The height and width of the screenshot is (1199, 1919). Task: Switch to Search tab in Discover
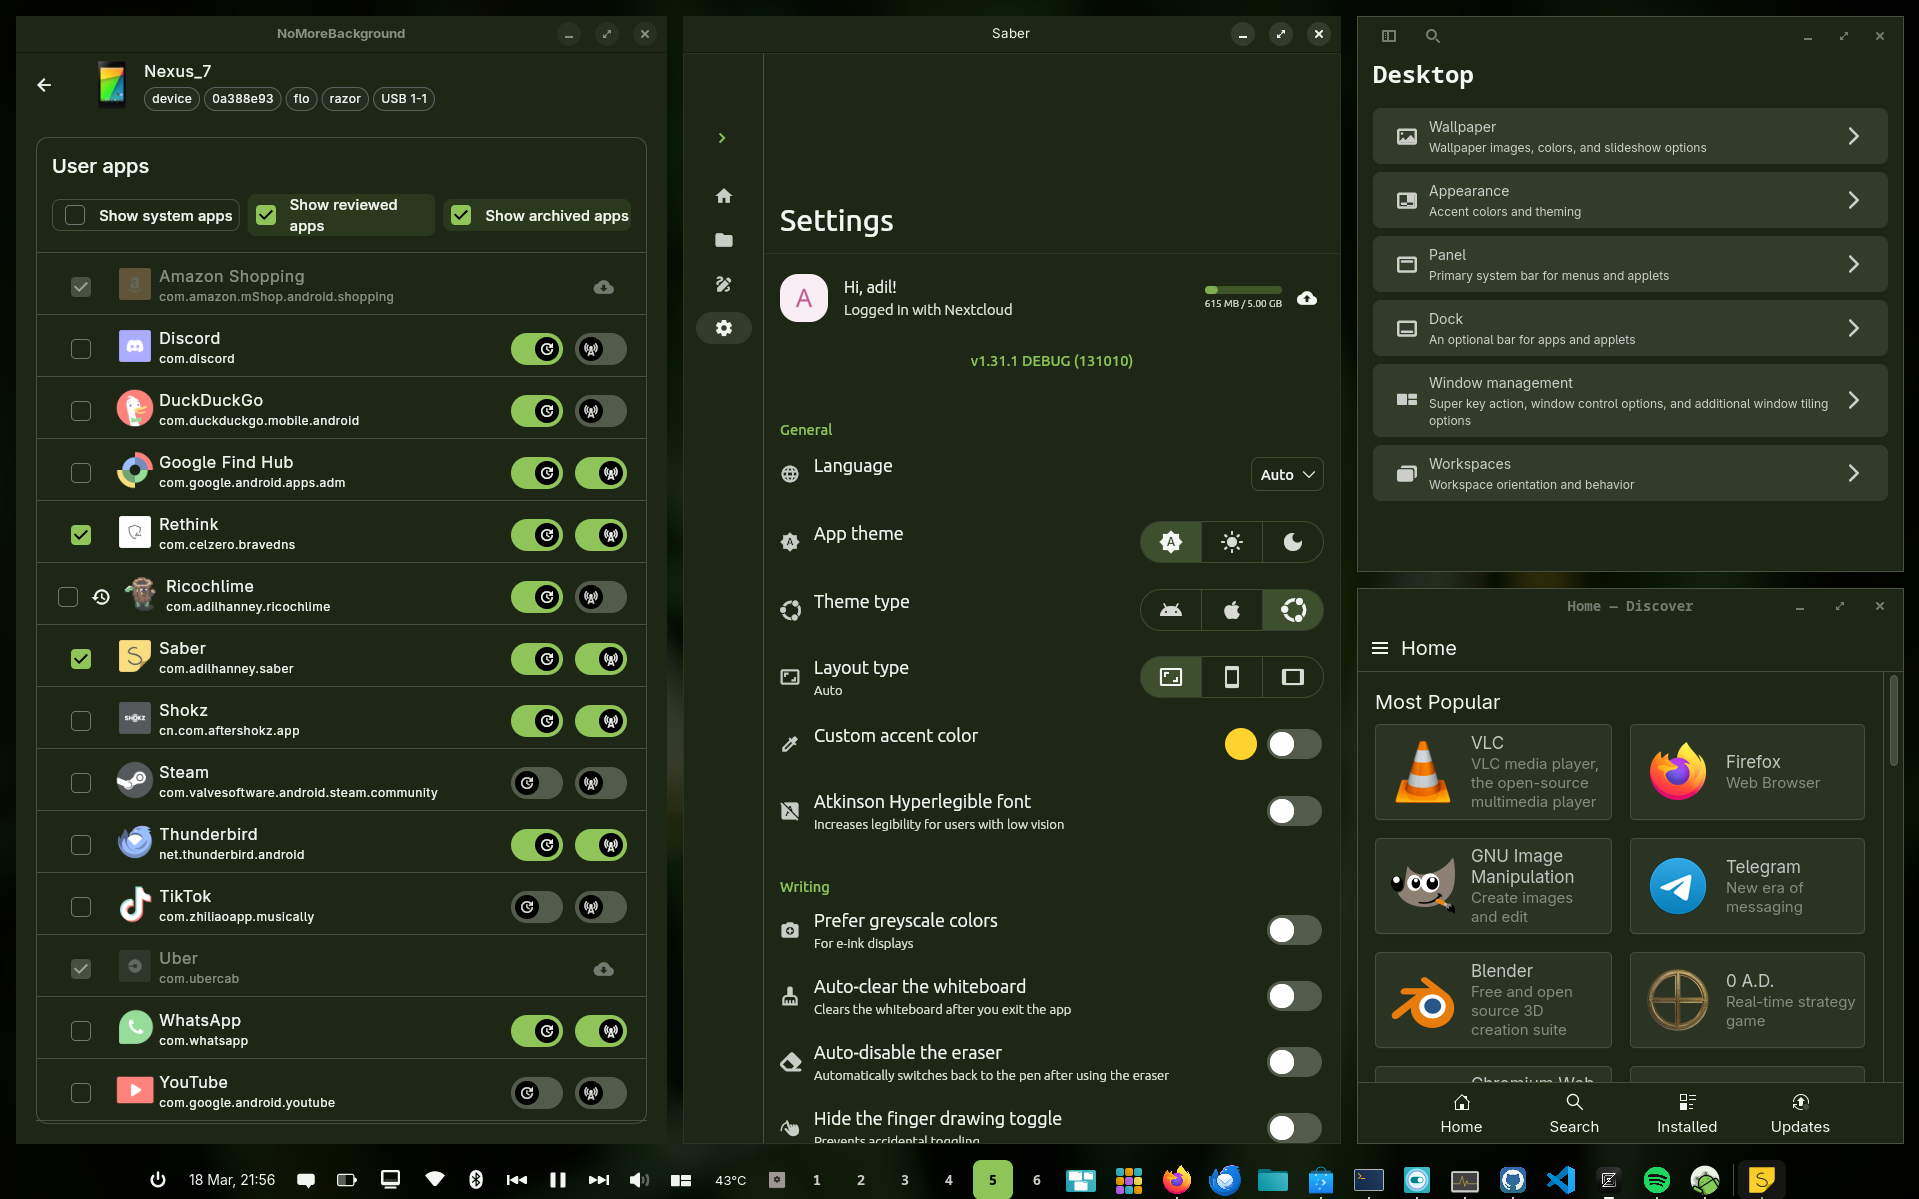(1574, 1113)
